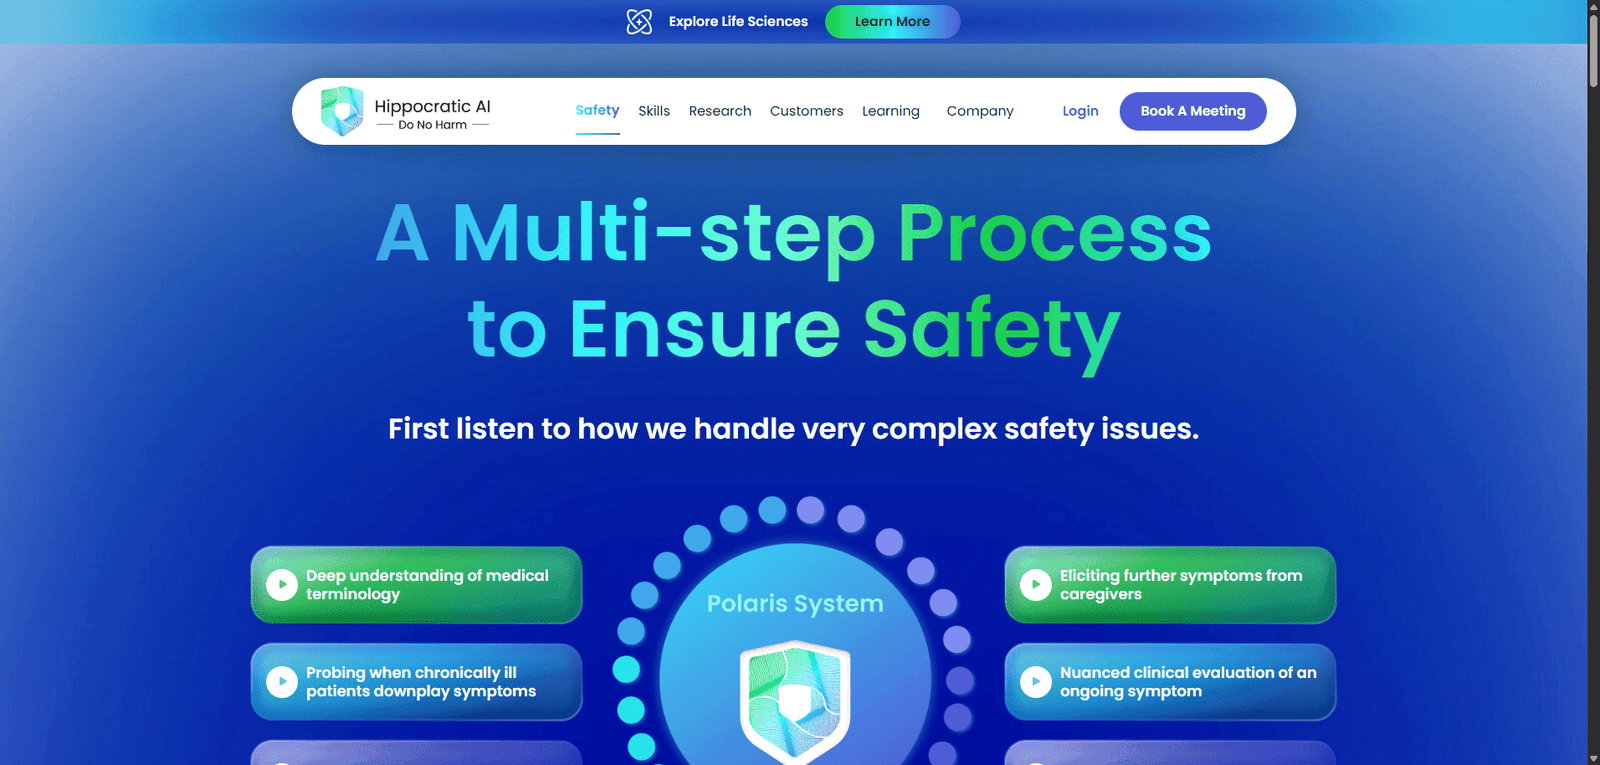The width and height of the screenshot is (1600, 765).
Task: Click the Life Sciences atom icon
Action: [x=639, y=21]
